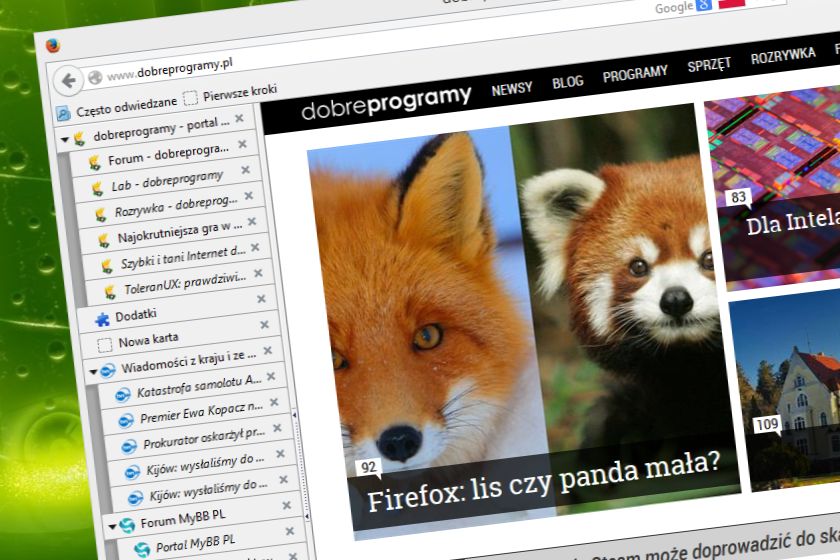Image resolution: width=840 pixels, height=560 pixels.
Task: Close the Dodatki tab
Action: (261, 298)
